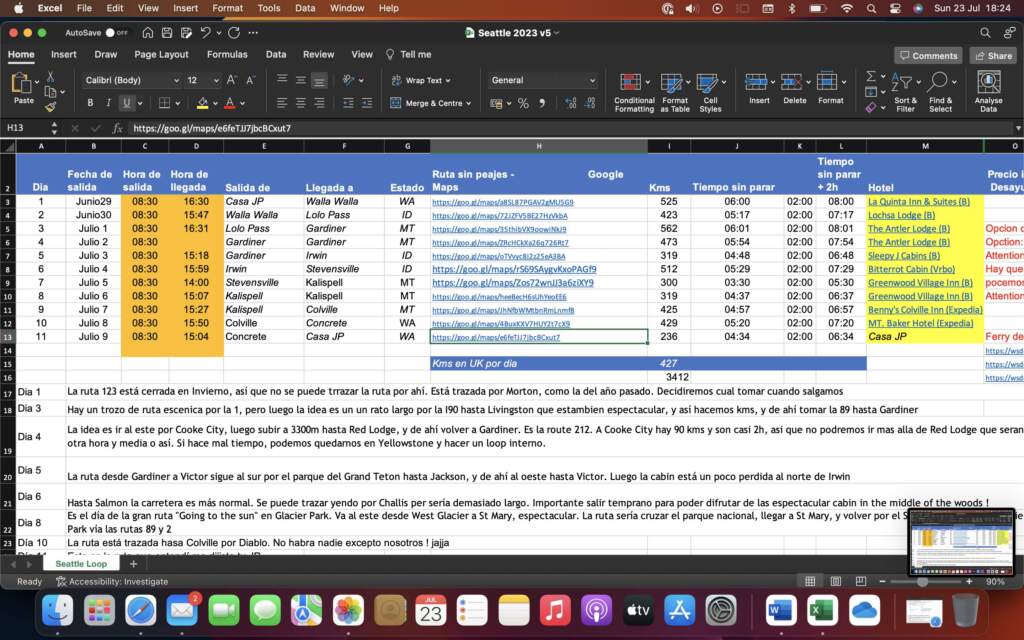Screen dimensions: 1024x640
Task: Toggle the AutoSave switch
Action: coord(116,33)
